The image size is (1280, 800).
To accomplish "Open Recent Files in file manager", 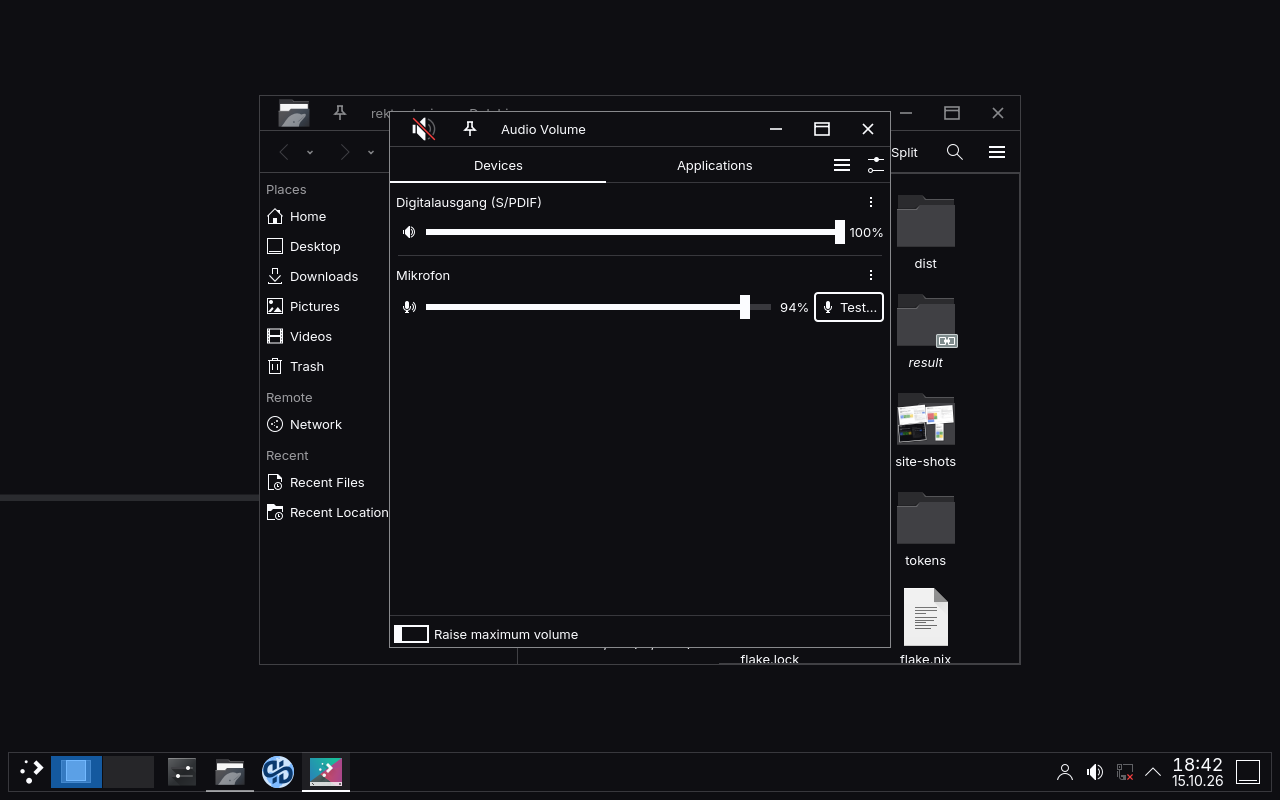I will click(326, 482).
